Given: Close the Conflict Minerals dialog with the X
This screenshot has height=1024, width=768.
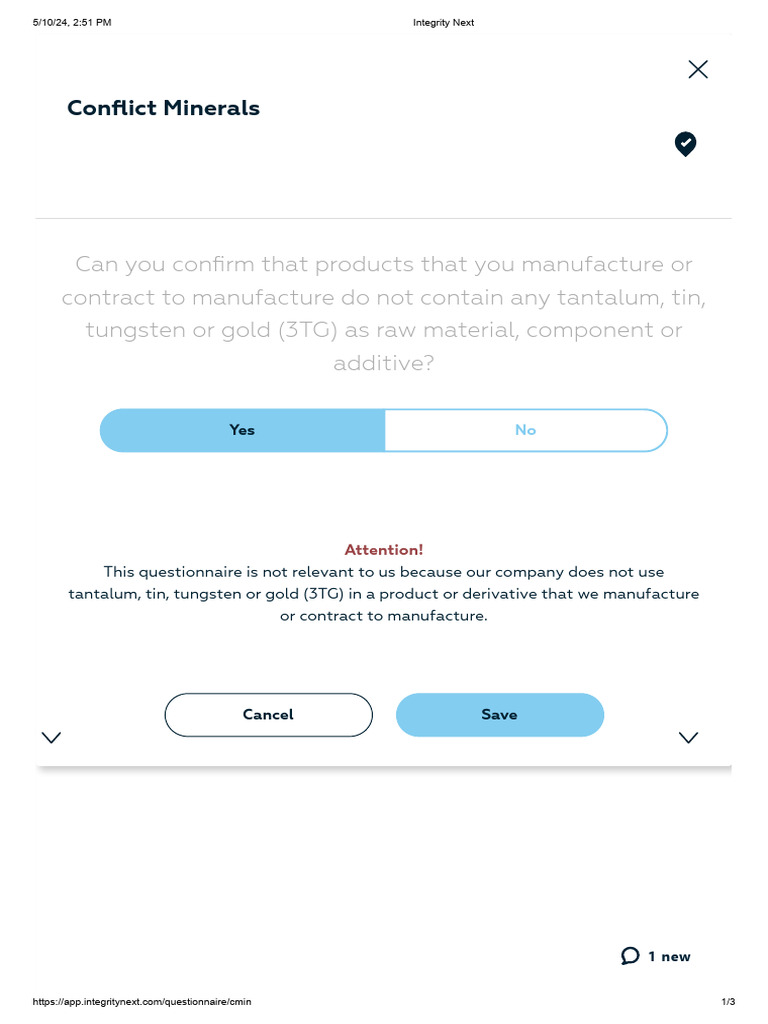Looking at the screenshot, I should pyautogui.click(x=698, y=69).
